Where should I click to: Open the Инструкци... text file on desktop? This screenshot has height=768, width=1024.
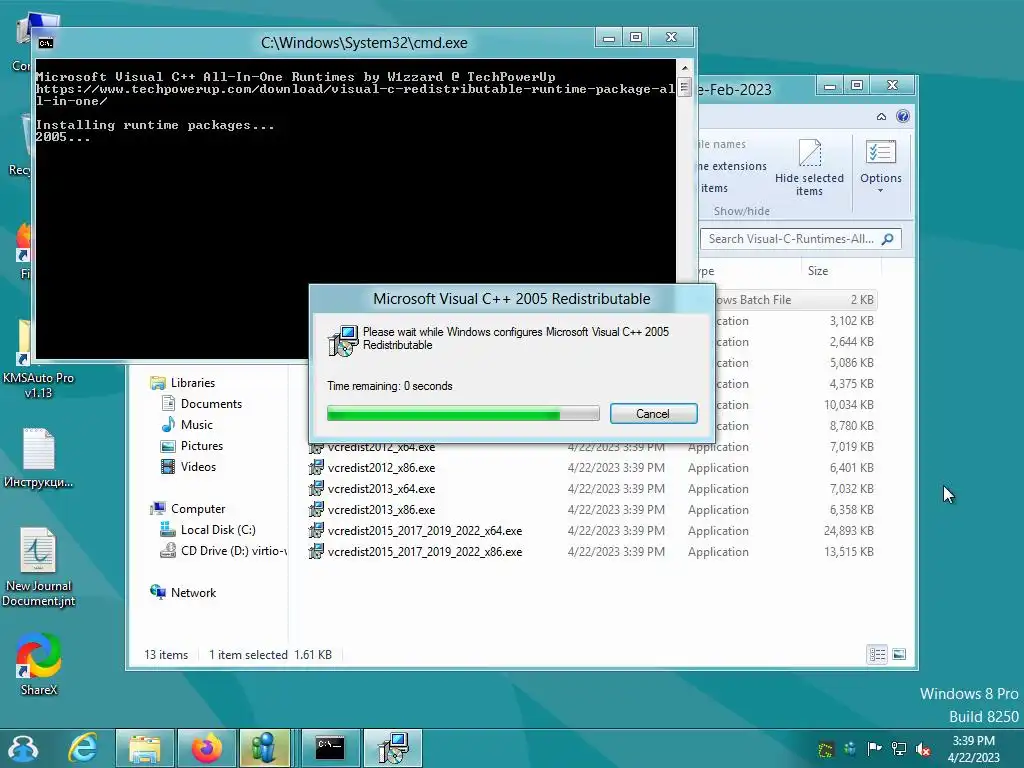pos(38,458)
